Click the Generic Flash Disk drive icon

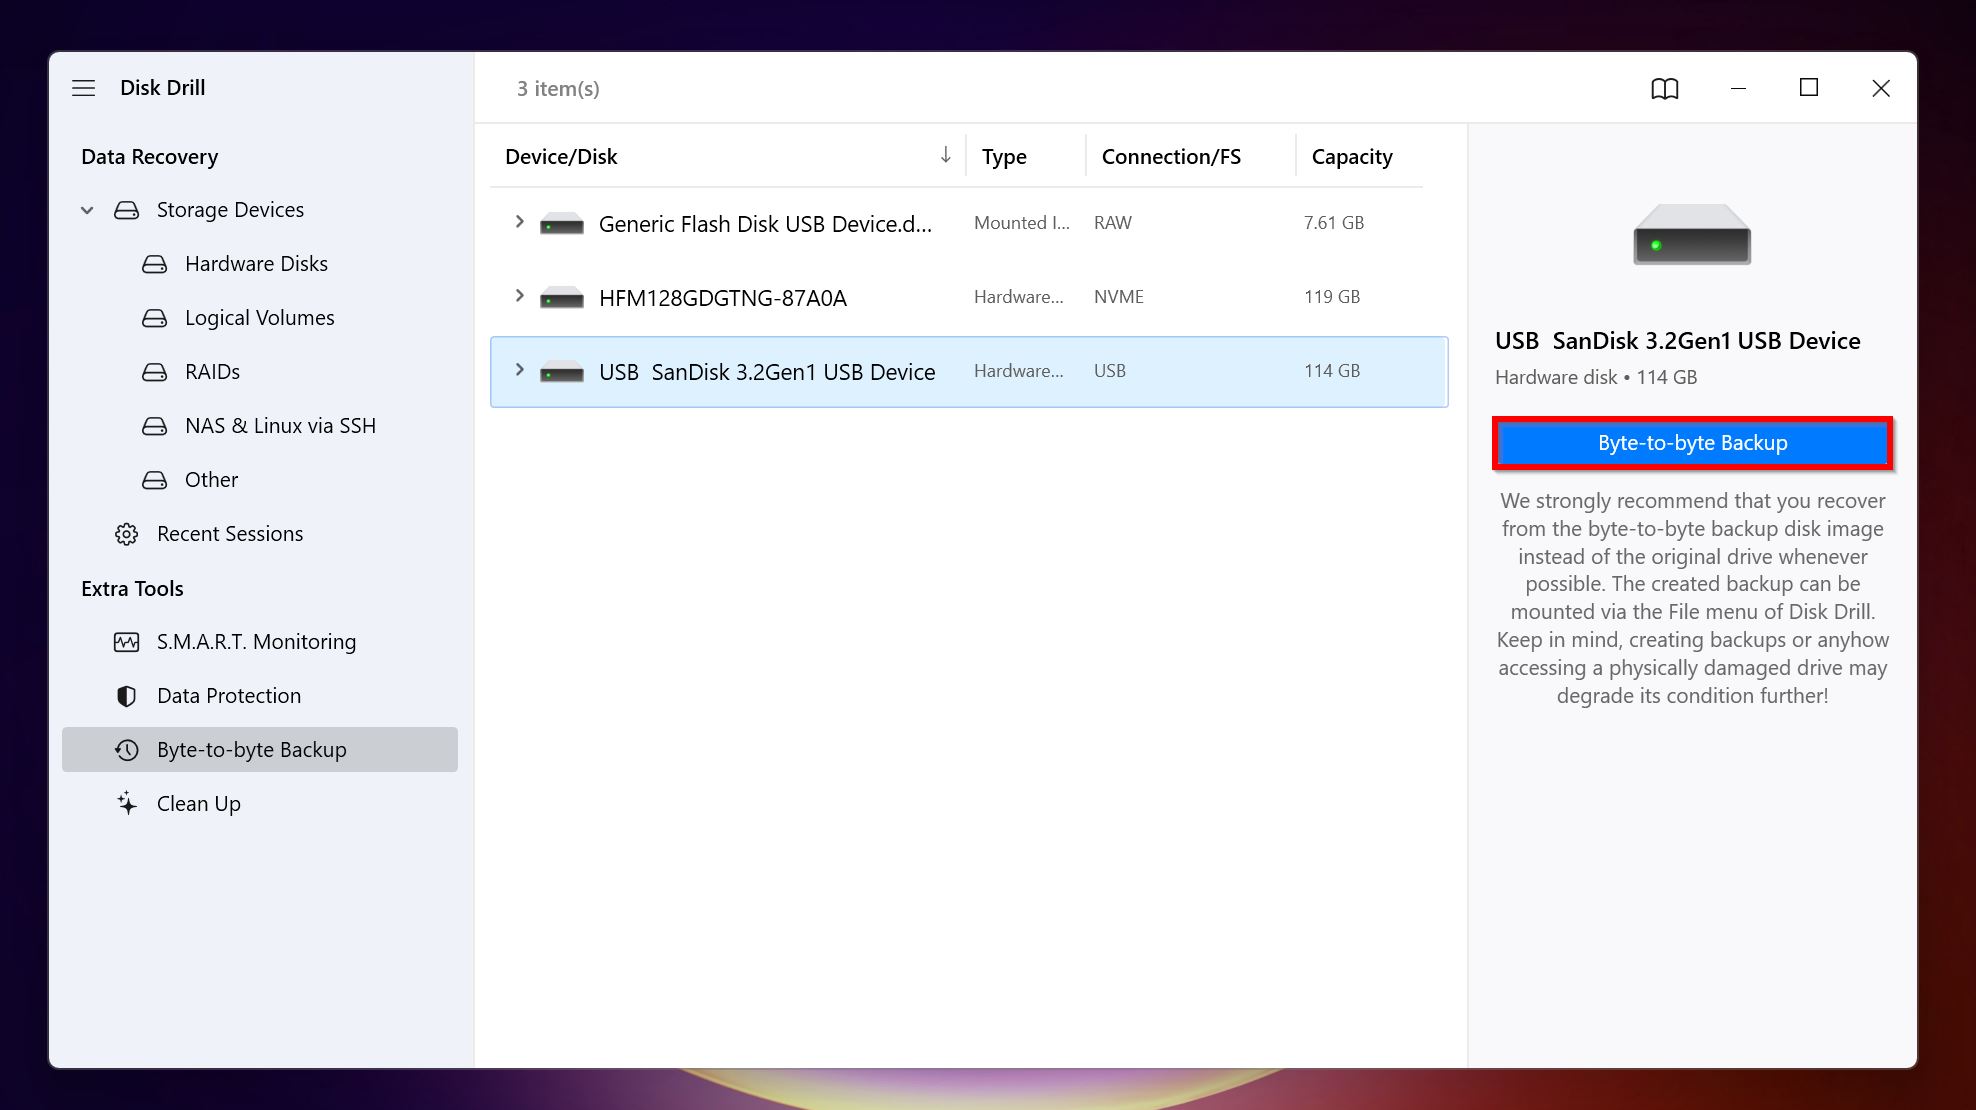(x=562, y=224)
